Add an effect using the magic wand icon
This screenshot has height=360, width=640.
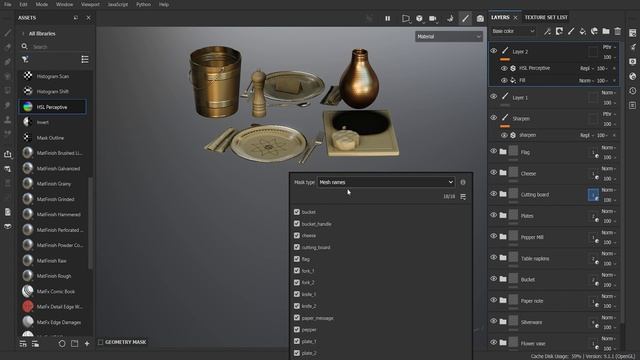coord(547,31)
